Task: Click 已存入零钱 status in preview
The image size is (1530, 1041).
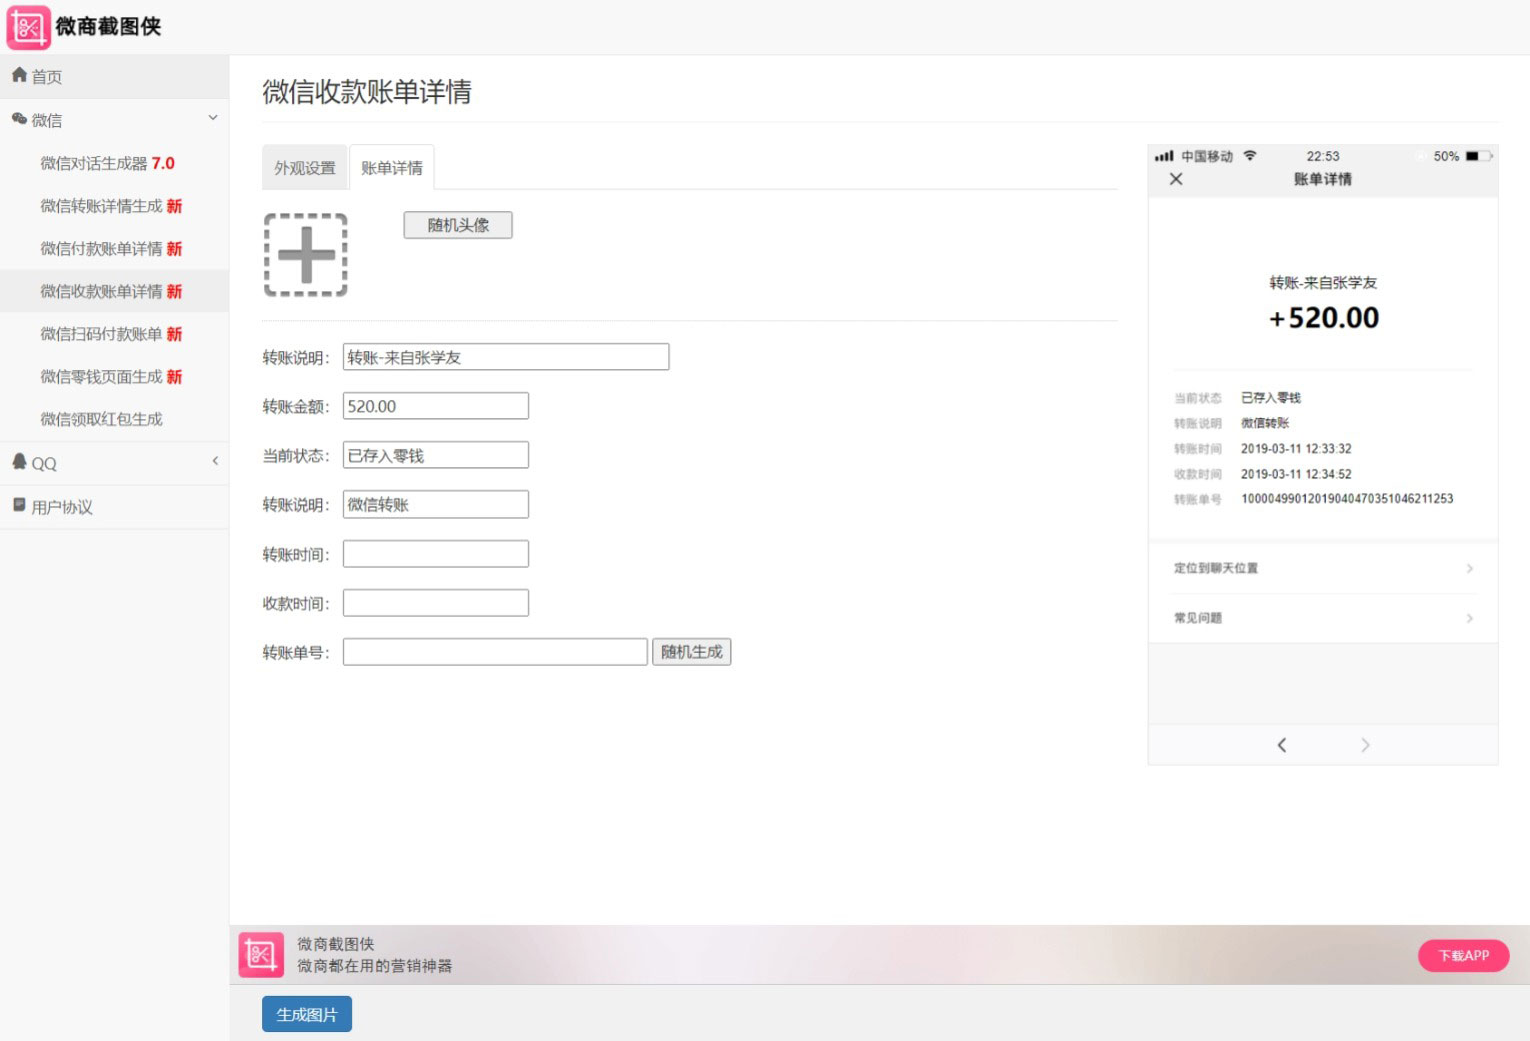Action: tap(1271, 398)
